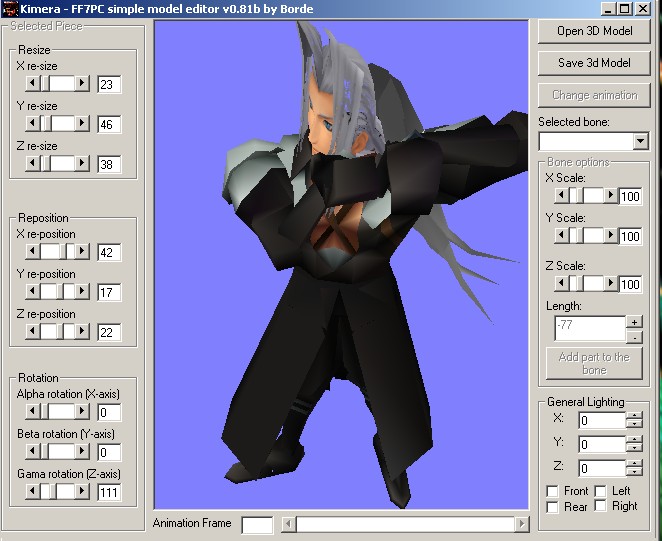Increase General Lighting X spinner value
Screen dimensions: 662x541
(634, 416)
